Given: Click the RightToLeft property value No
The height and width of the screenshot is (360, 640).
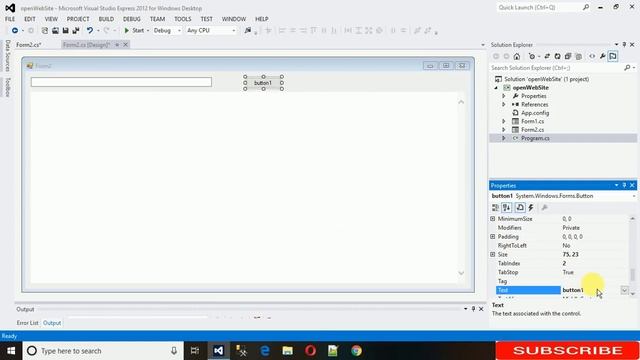Looking at the screenshot, I should (566, 246).
